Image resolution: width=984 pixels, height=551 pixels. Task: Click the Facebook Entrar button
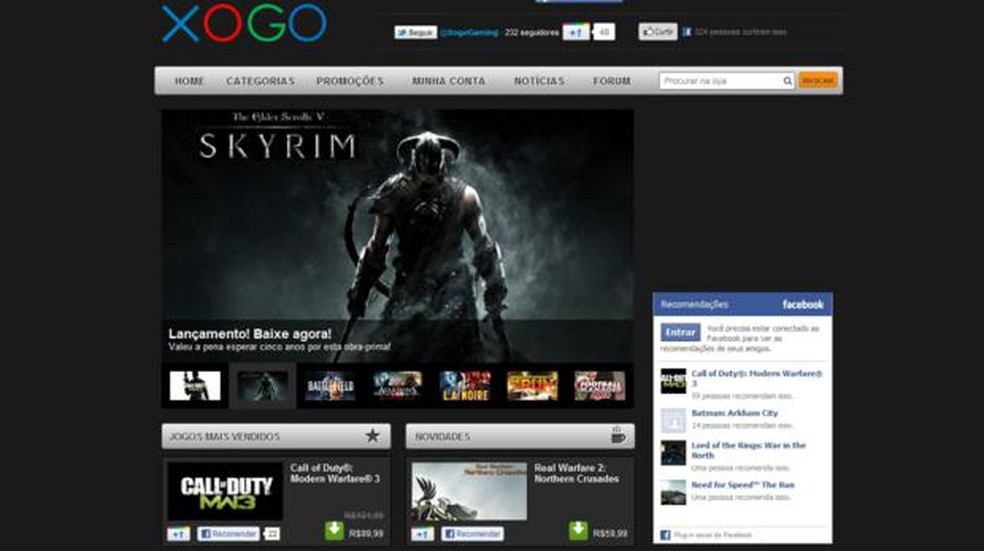click(680, 332)
